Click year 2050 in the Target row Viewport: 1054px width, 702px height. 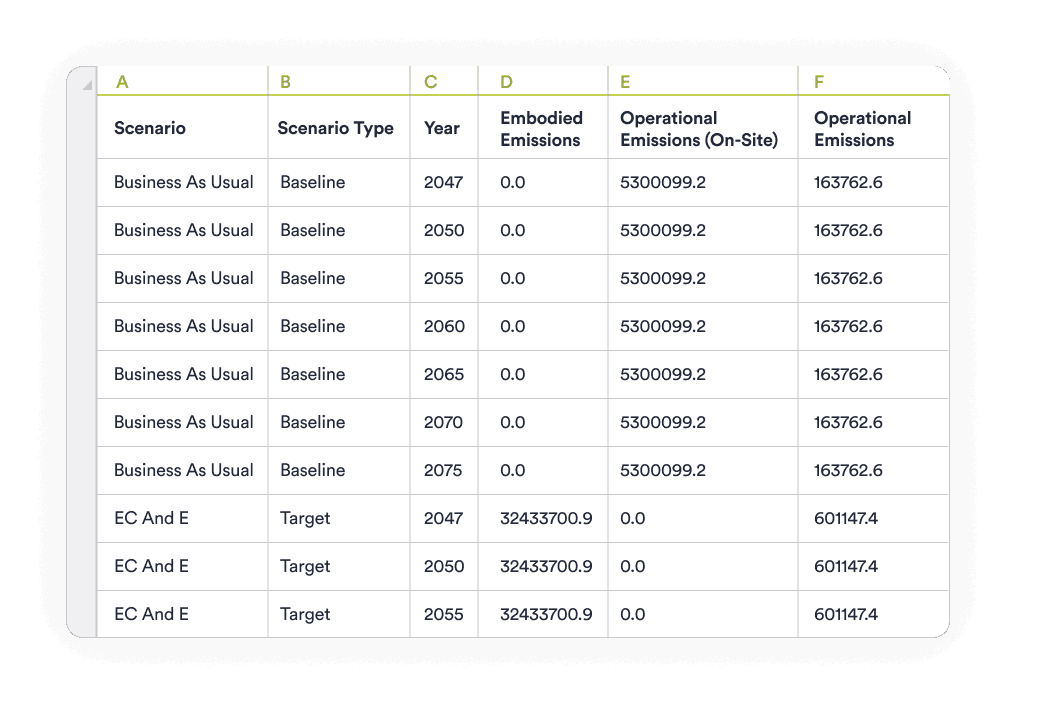(444, 566)
